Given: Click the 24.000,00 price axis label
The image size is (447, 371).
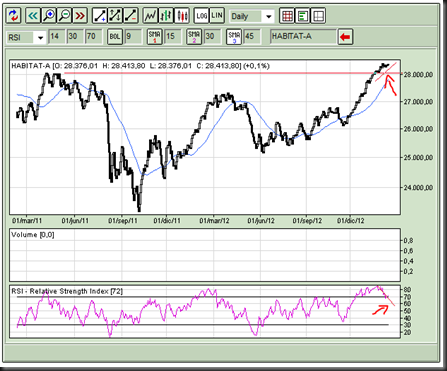Looking at the screenshot, I should (418, 188).
